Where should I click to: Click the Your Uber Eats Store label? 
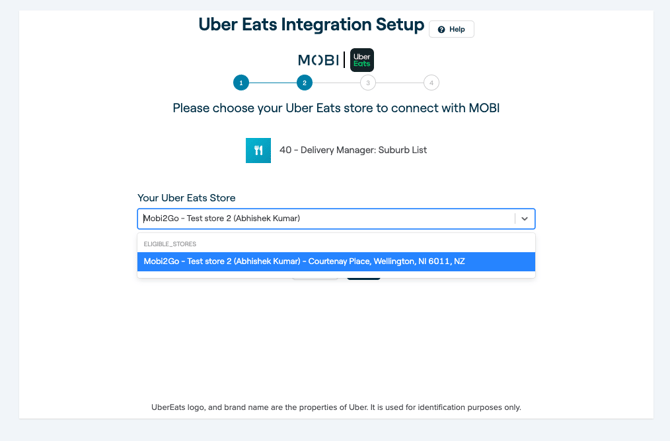pos(186,198)
